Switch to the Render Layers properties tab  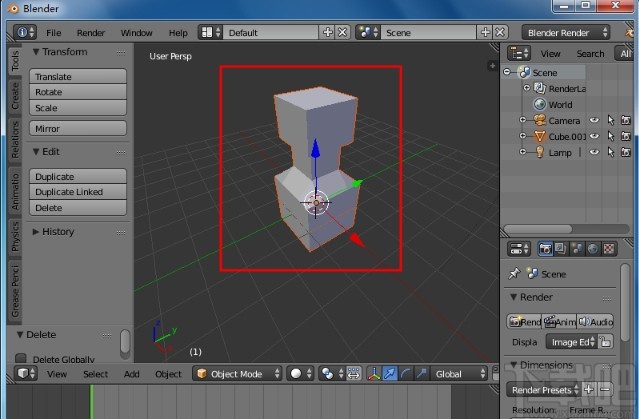tap(561, 249)
